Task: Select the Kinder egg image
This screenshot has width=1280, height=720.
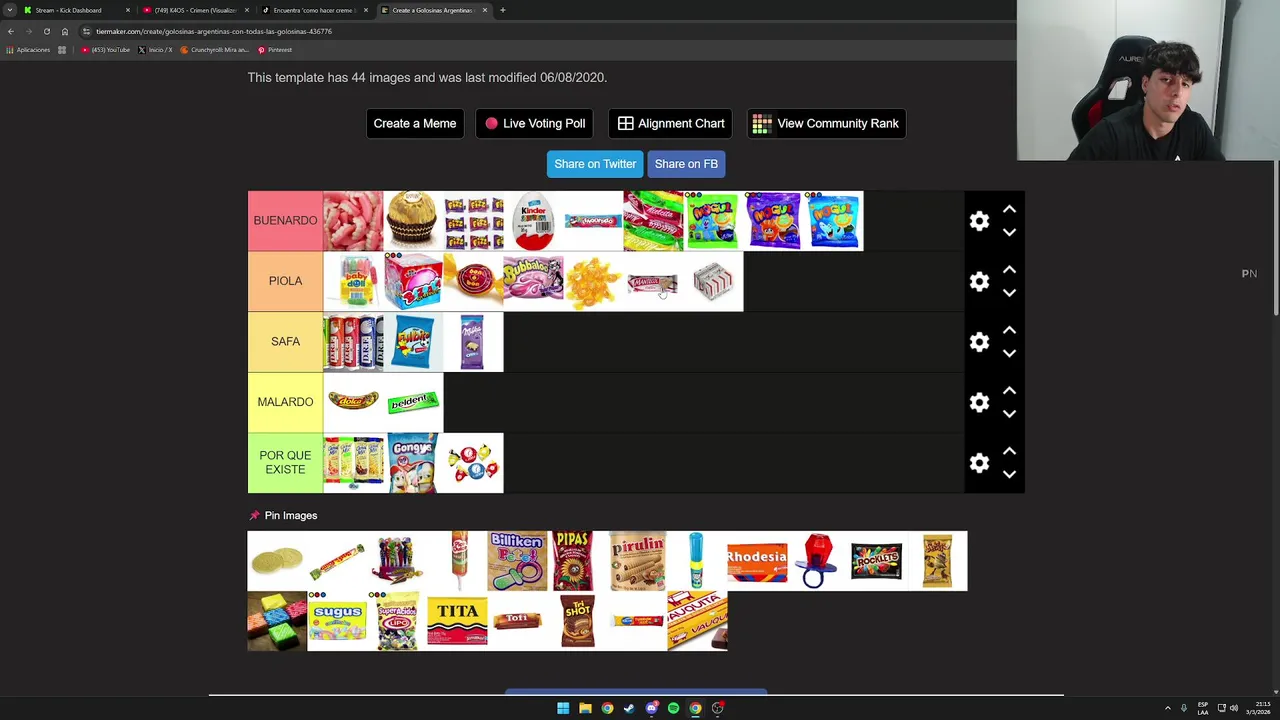Action: [x=533, y=221]
